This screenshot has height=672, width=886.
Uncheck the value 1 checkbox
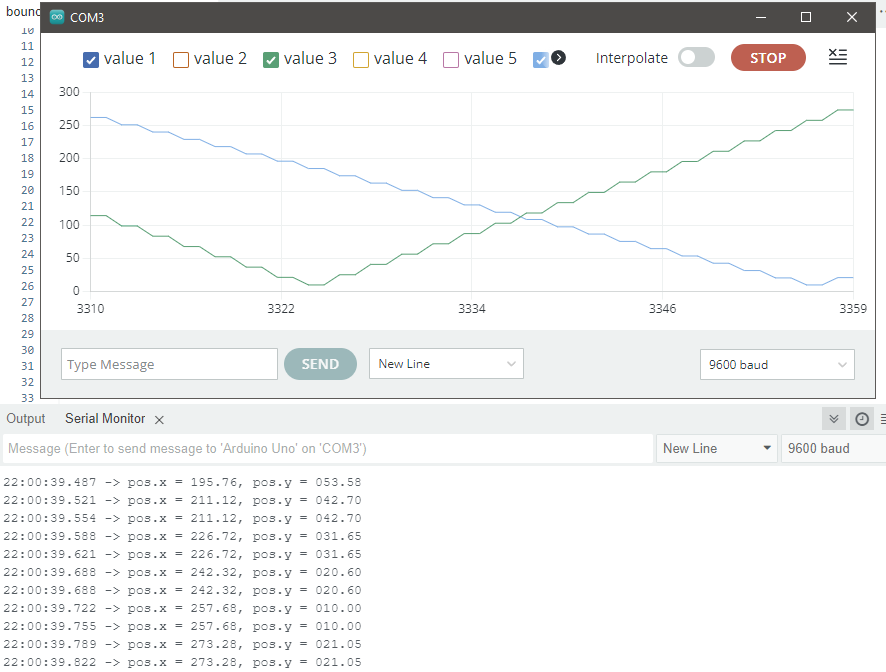(x=91, y=60)
